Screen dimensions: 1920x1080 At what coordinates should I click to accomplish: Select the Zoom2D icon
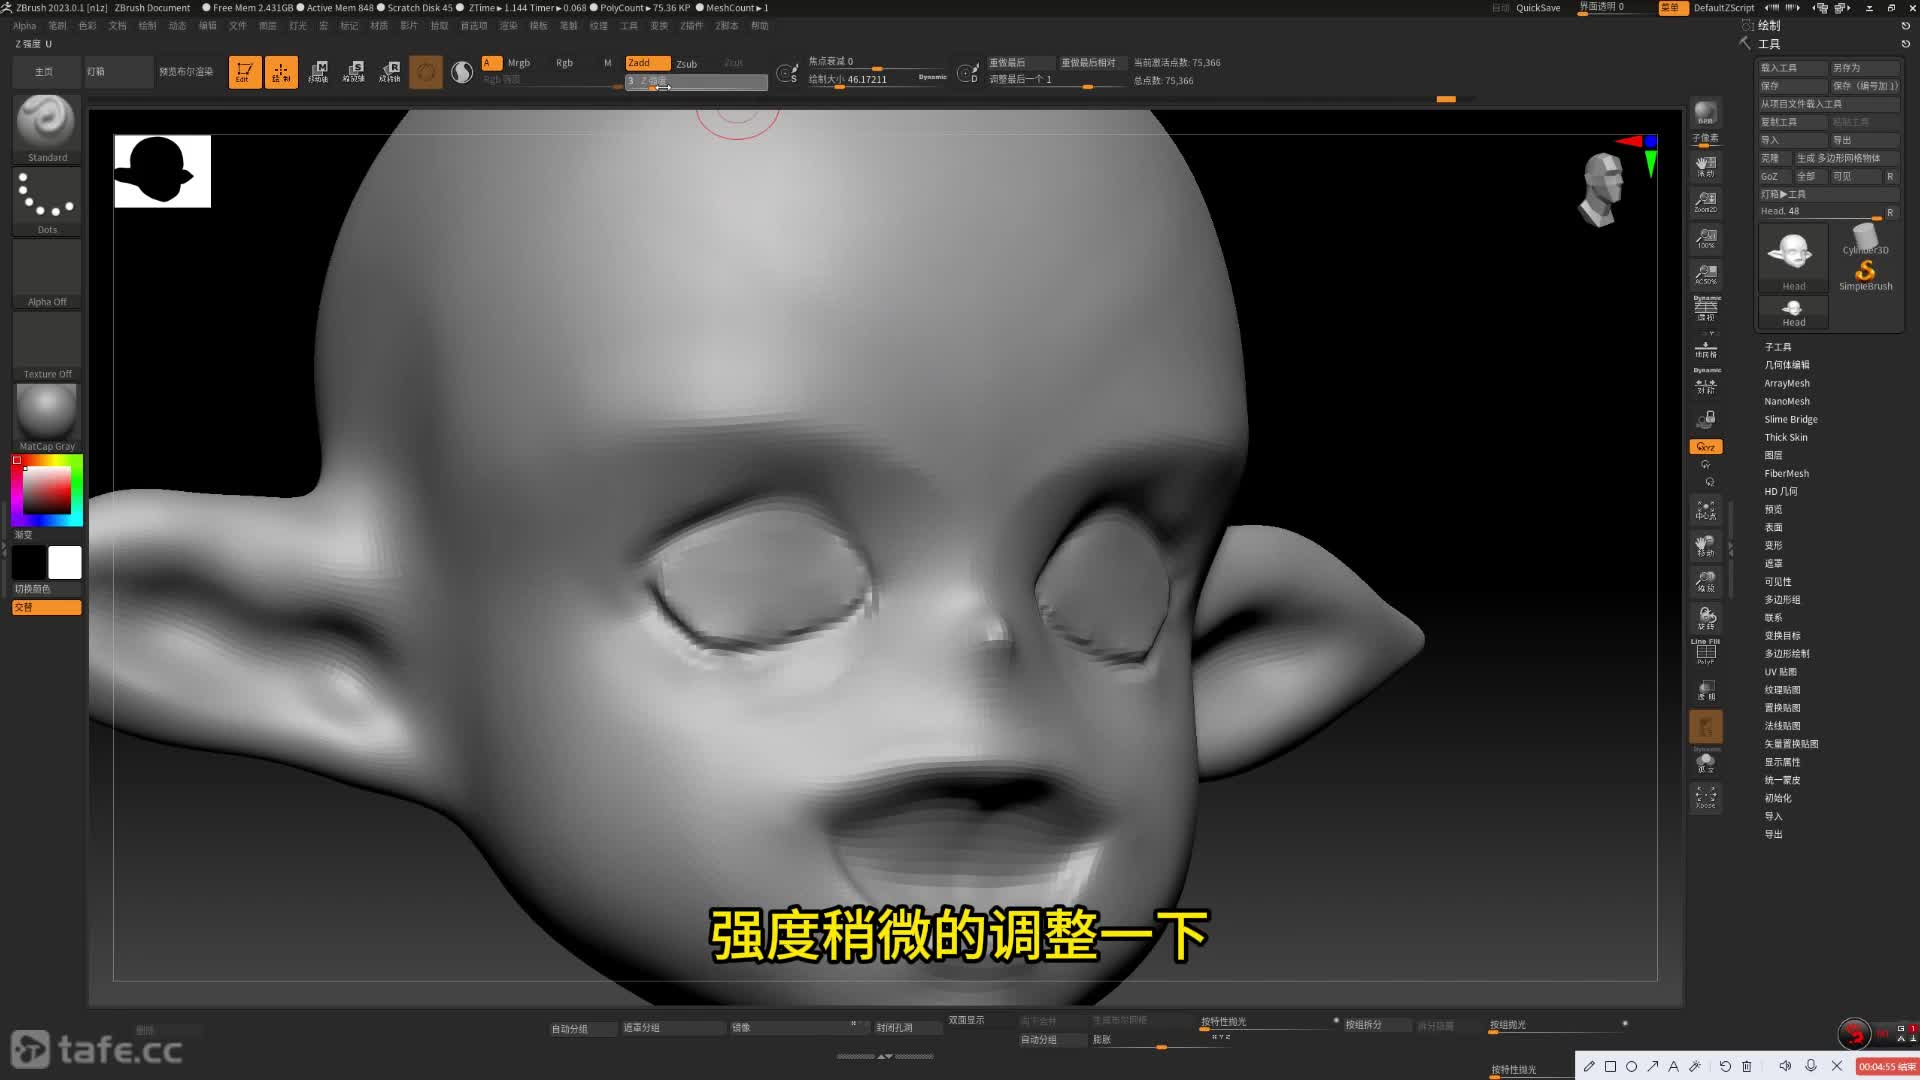point(1706,202)
